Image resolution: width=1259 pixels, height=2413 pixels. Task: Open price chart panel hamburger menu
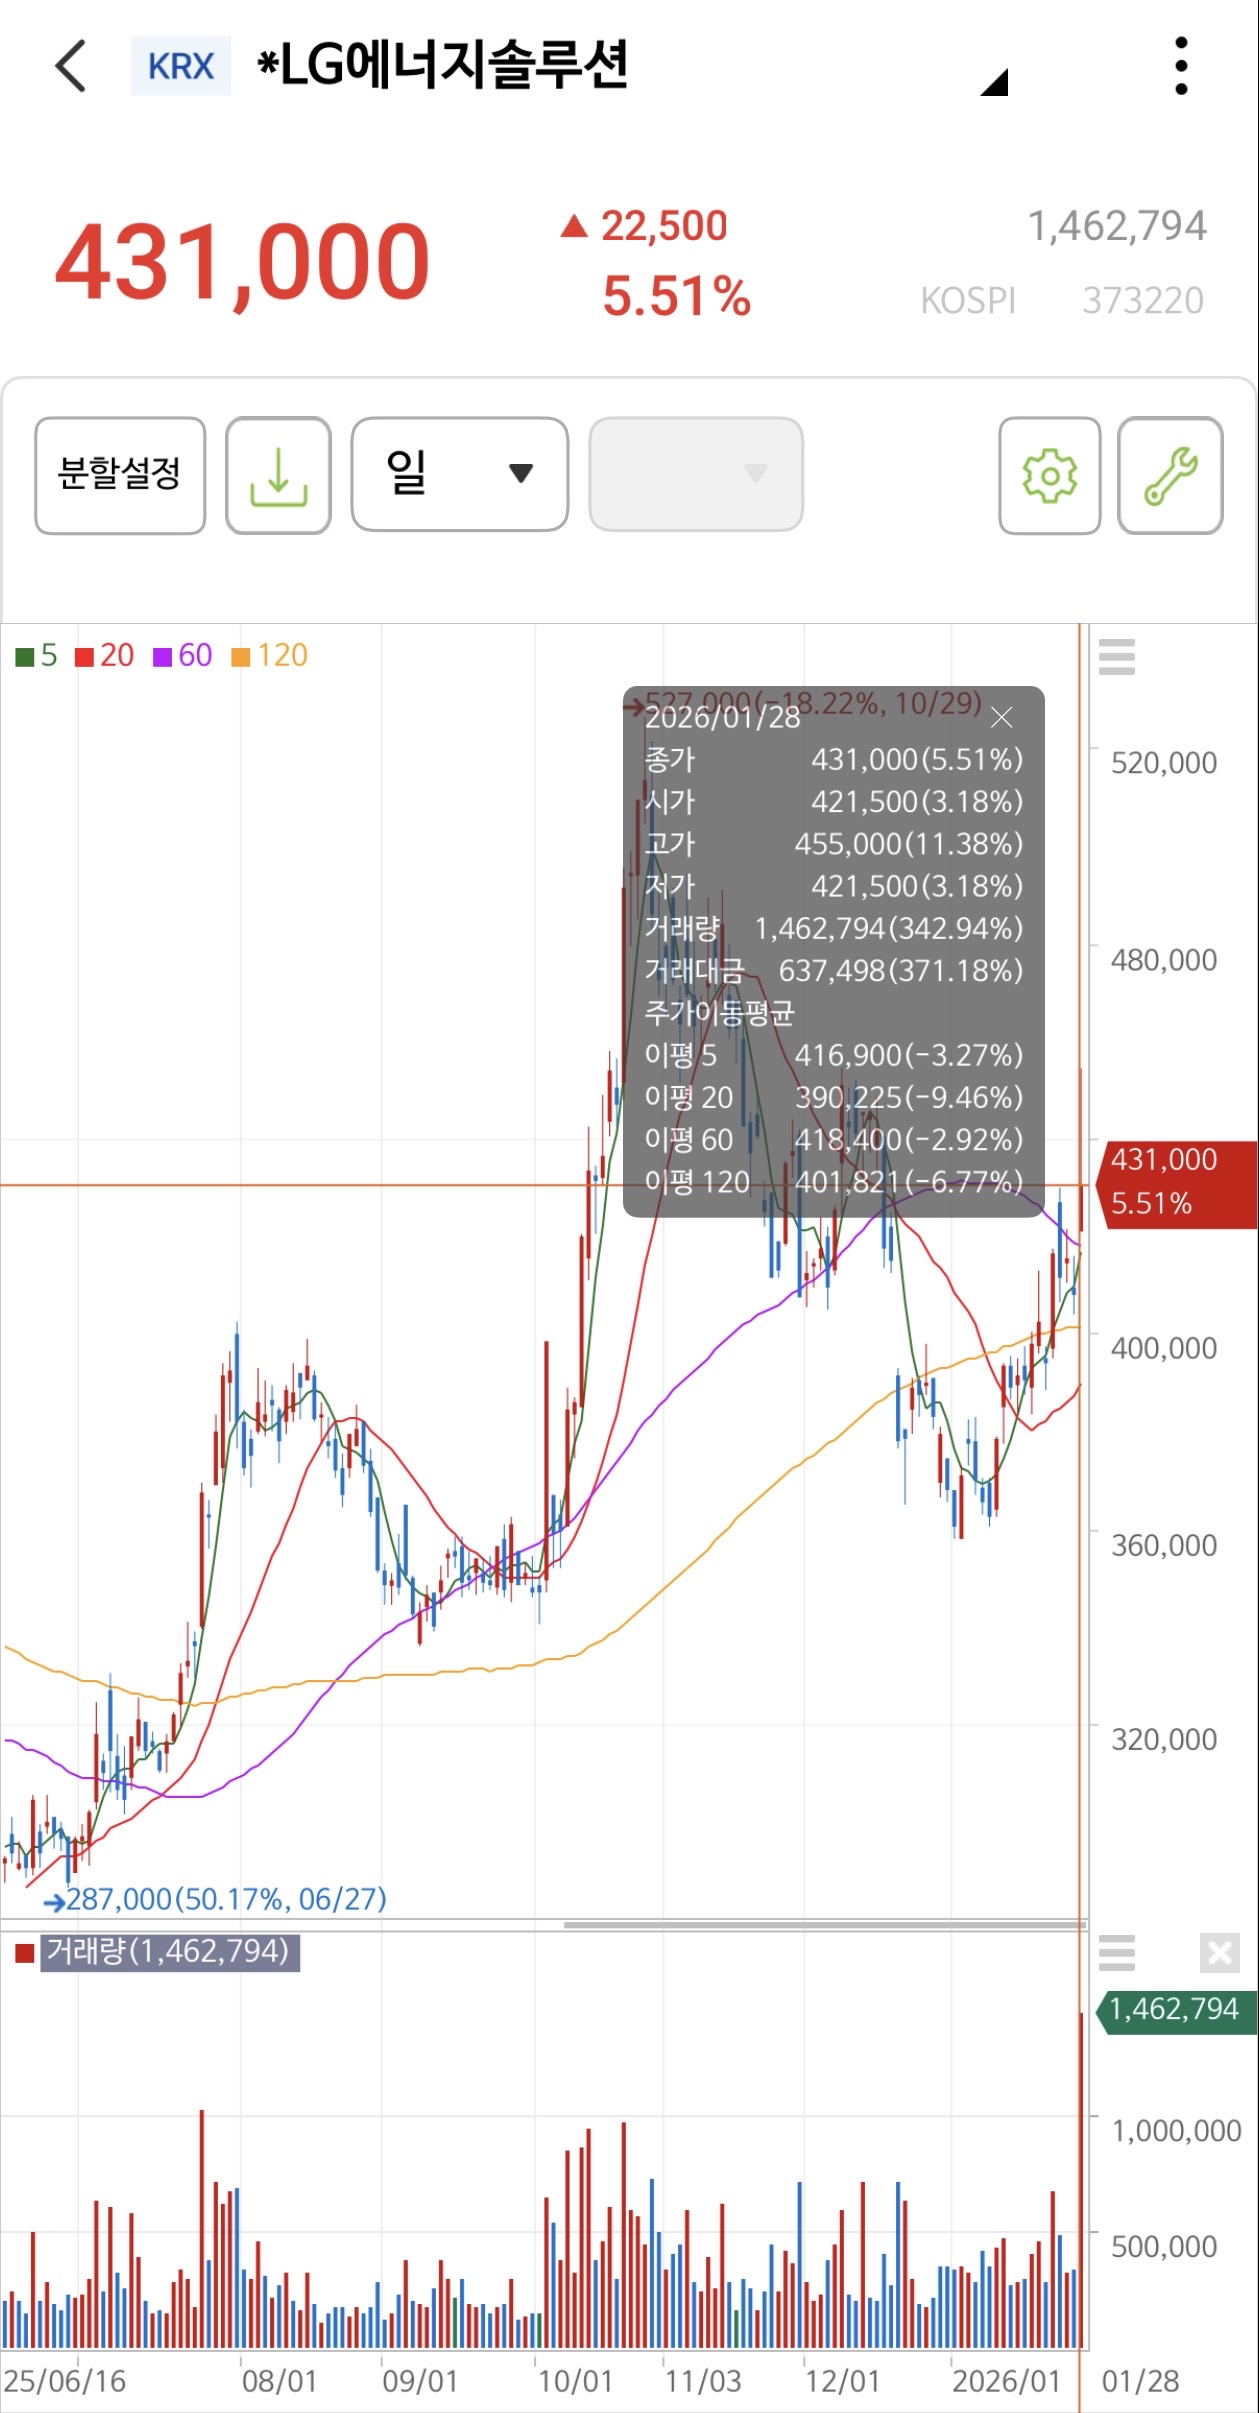[1116, 657]
